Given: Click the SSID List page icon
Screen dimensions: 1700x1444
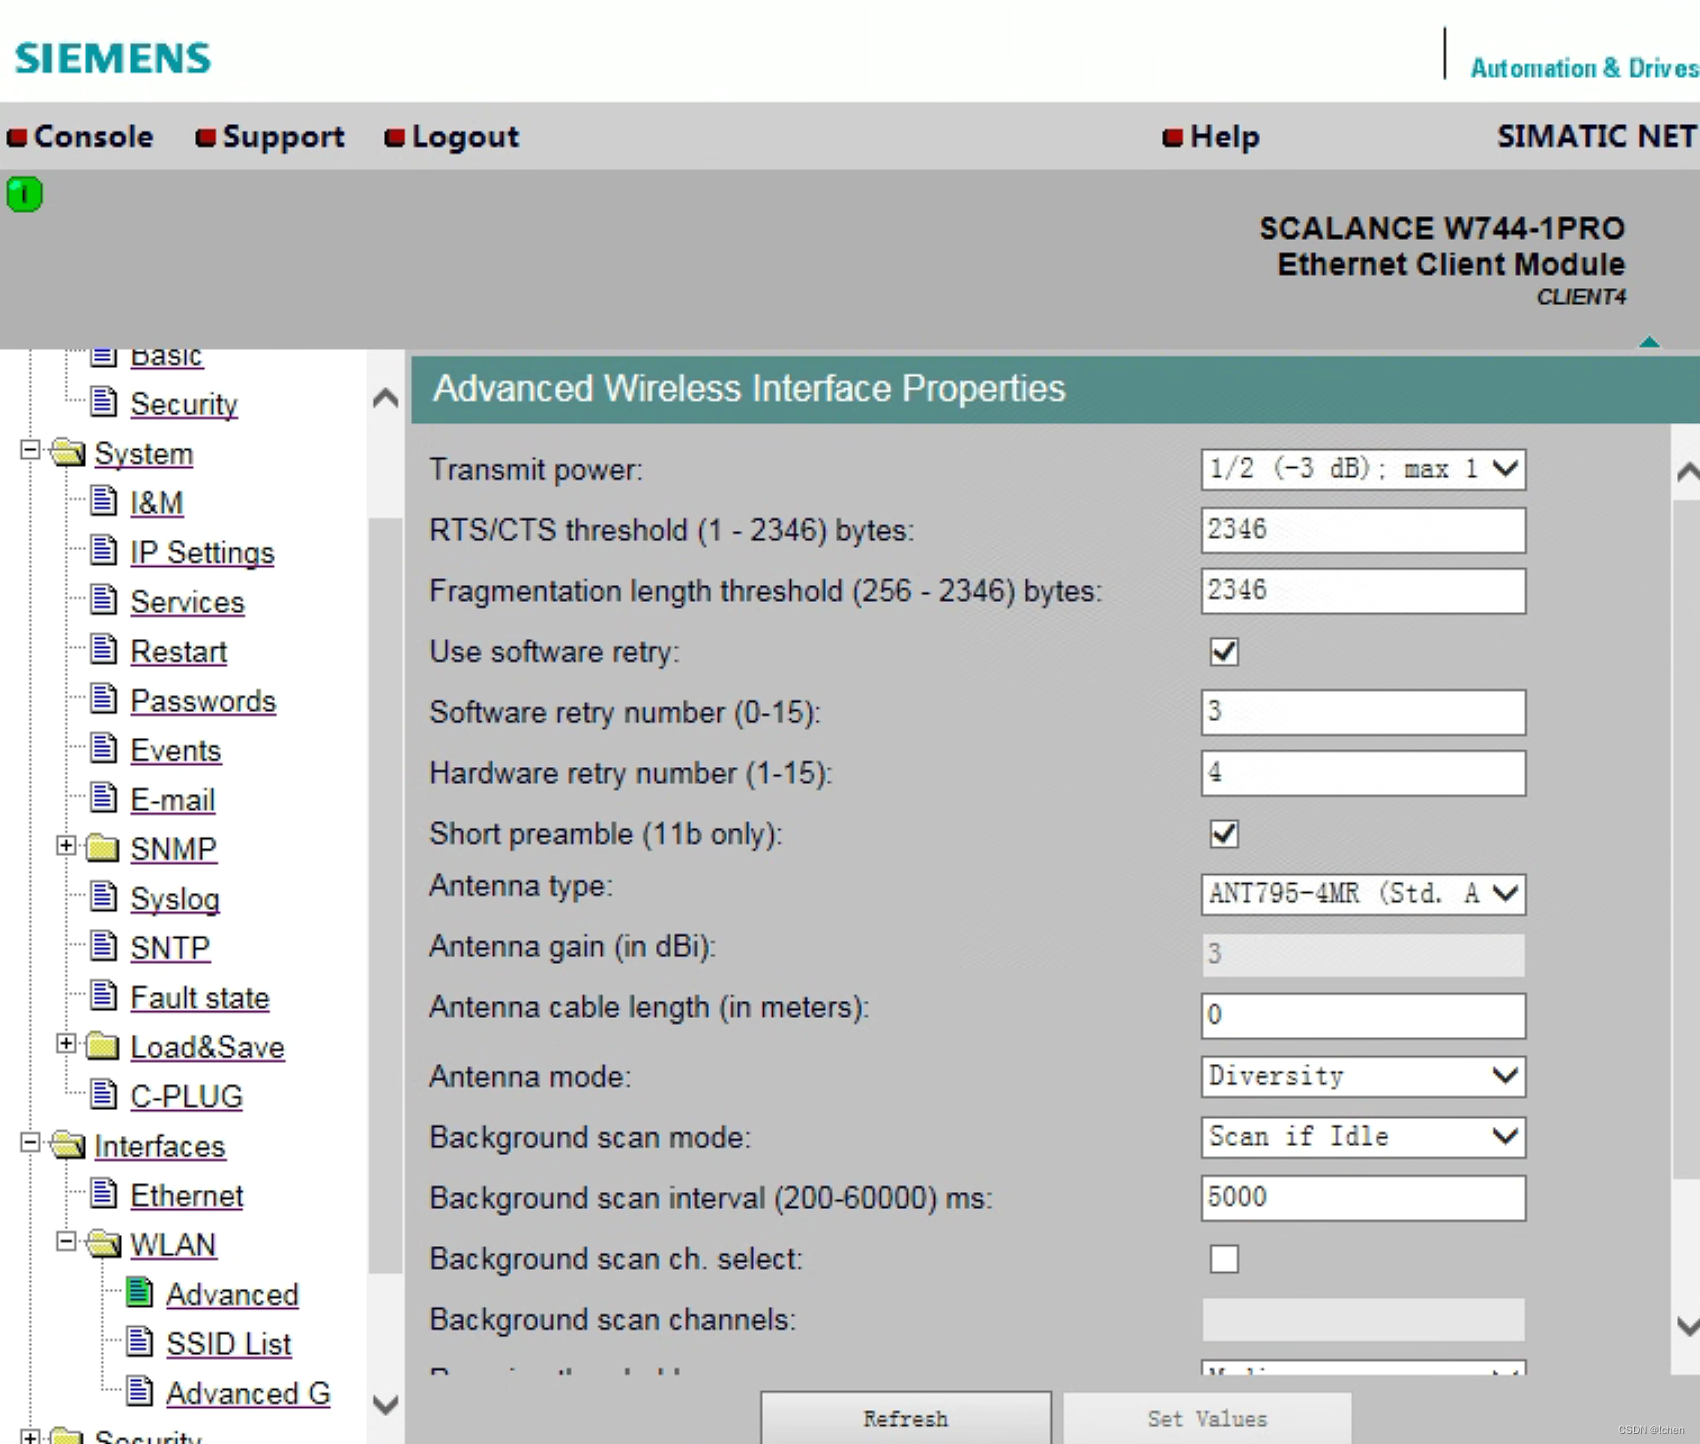Looking at the screenshot, I should click(x=140, y=1341).
